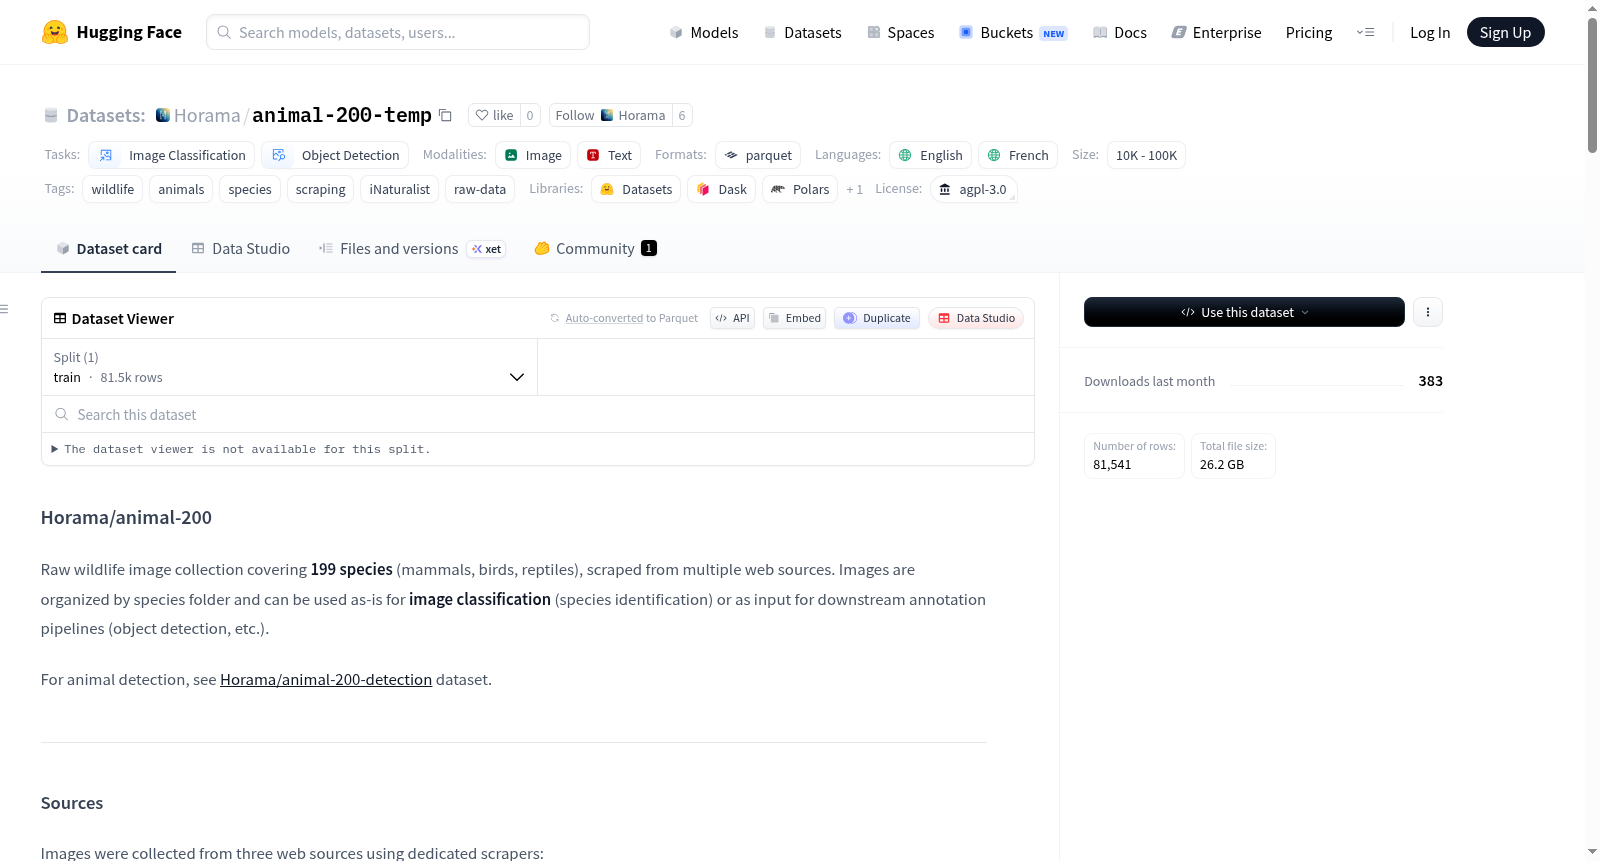Click the heart like icon

click(482, 115)
